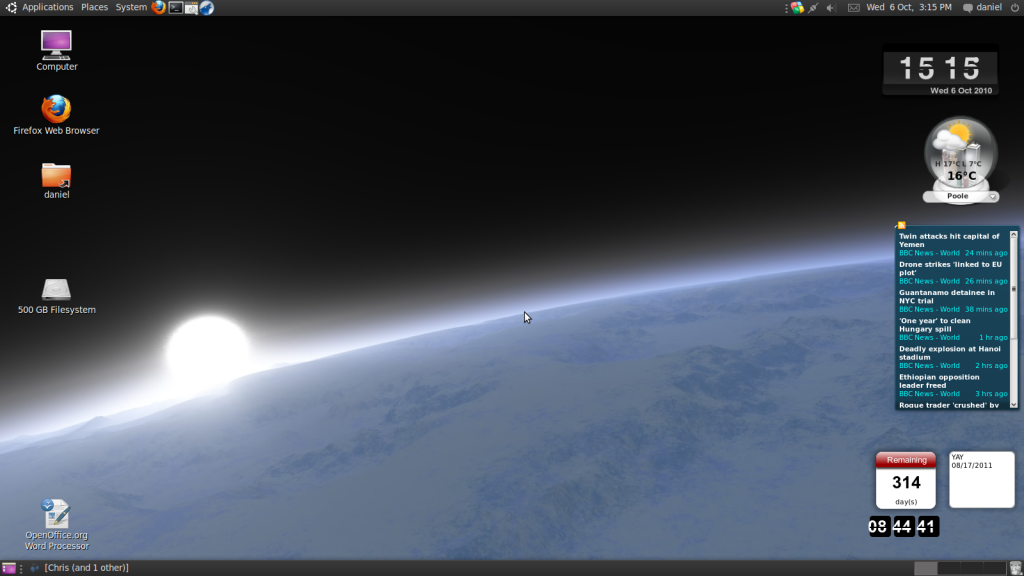Launch Firefox from the top panel
Screen dimensions: 1024x576
158,7
